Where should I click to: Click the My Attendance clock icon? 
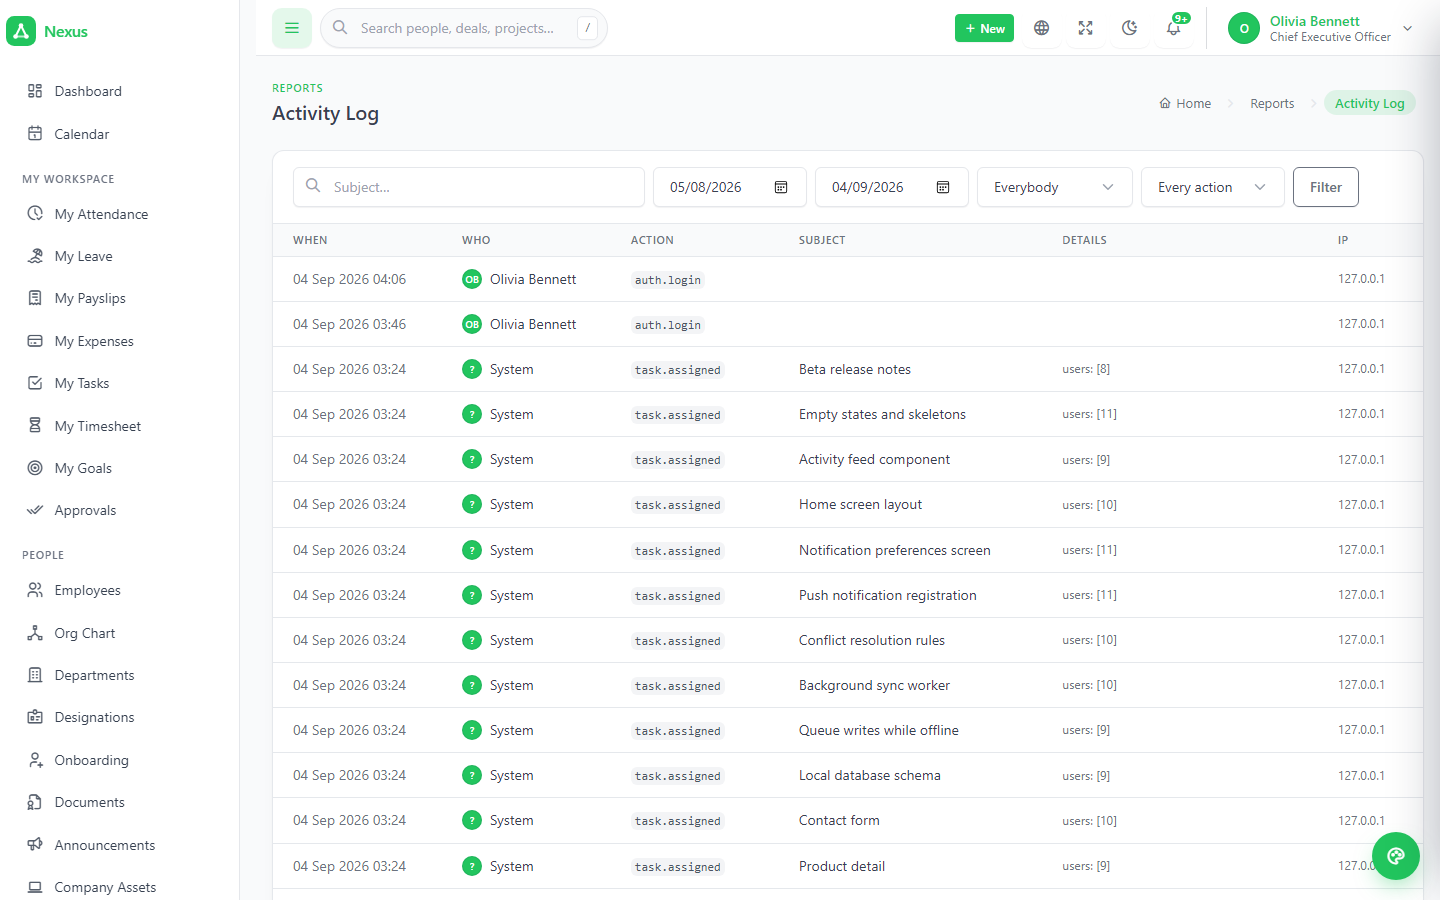click(x=35, y=214)
